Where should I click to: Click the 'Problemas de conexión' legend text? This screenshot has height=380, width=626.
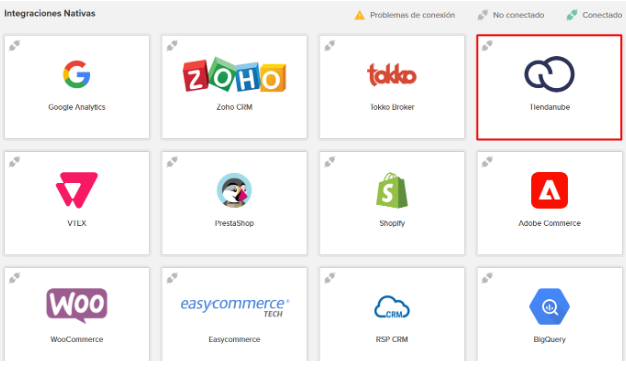pyautogui.click(x=412, y=15)
